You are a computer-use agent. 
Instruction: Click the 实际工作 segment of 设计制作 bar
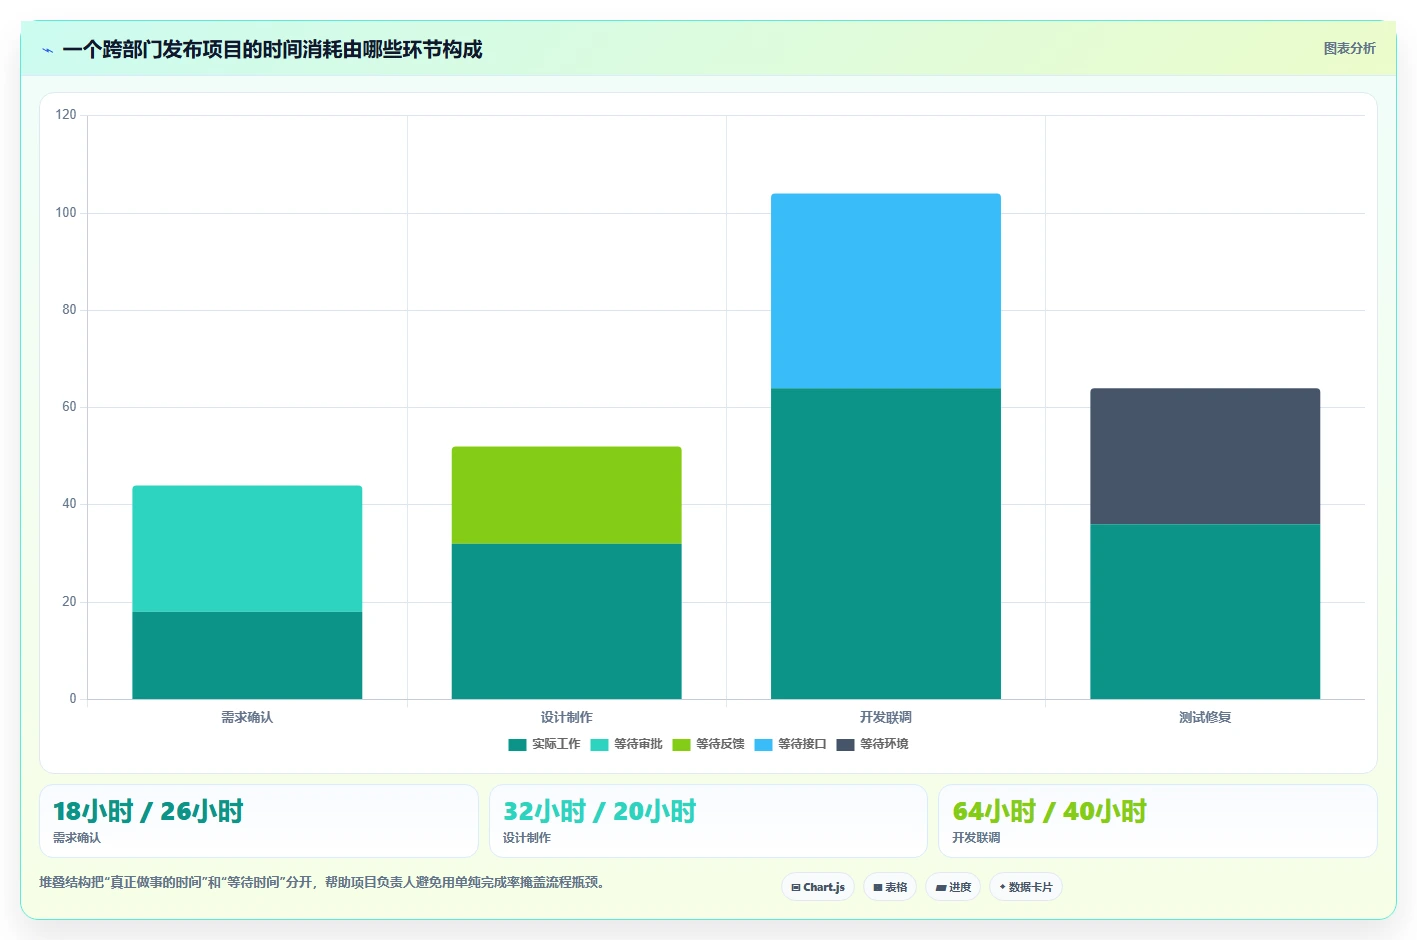(x=566, y=621)
